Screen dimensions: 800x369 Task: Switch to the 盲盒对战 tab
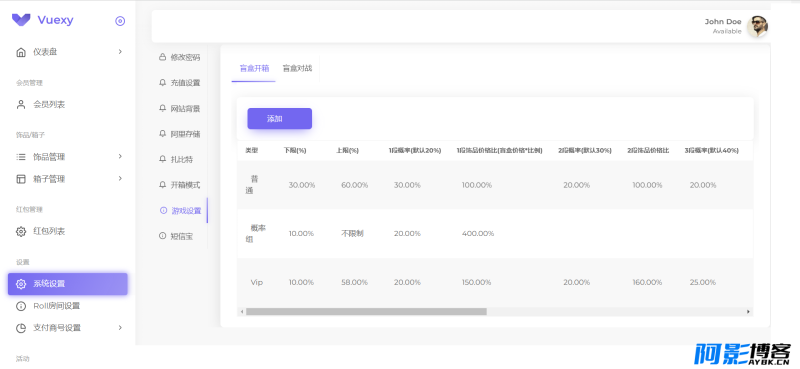[297, 68]
